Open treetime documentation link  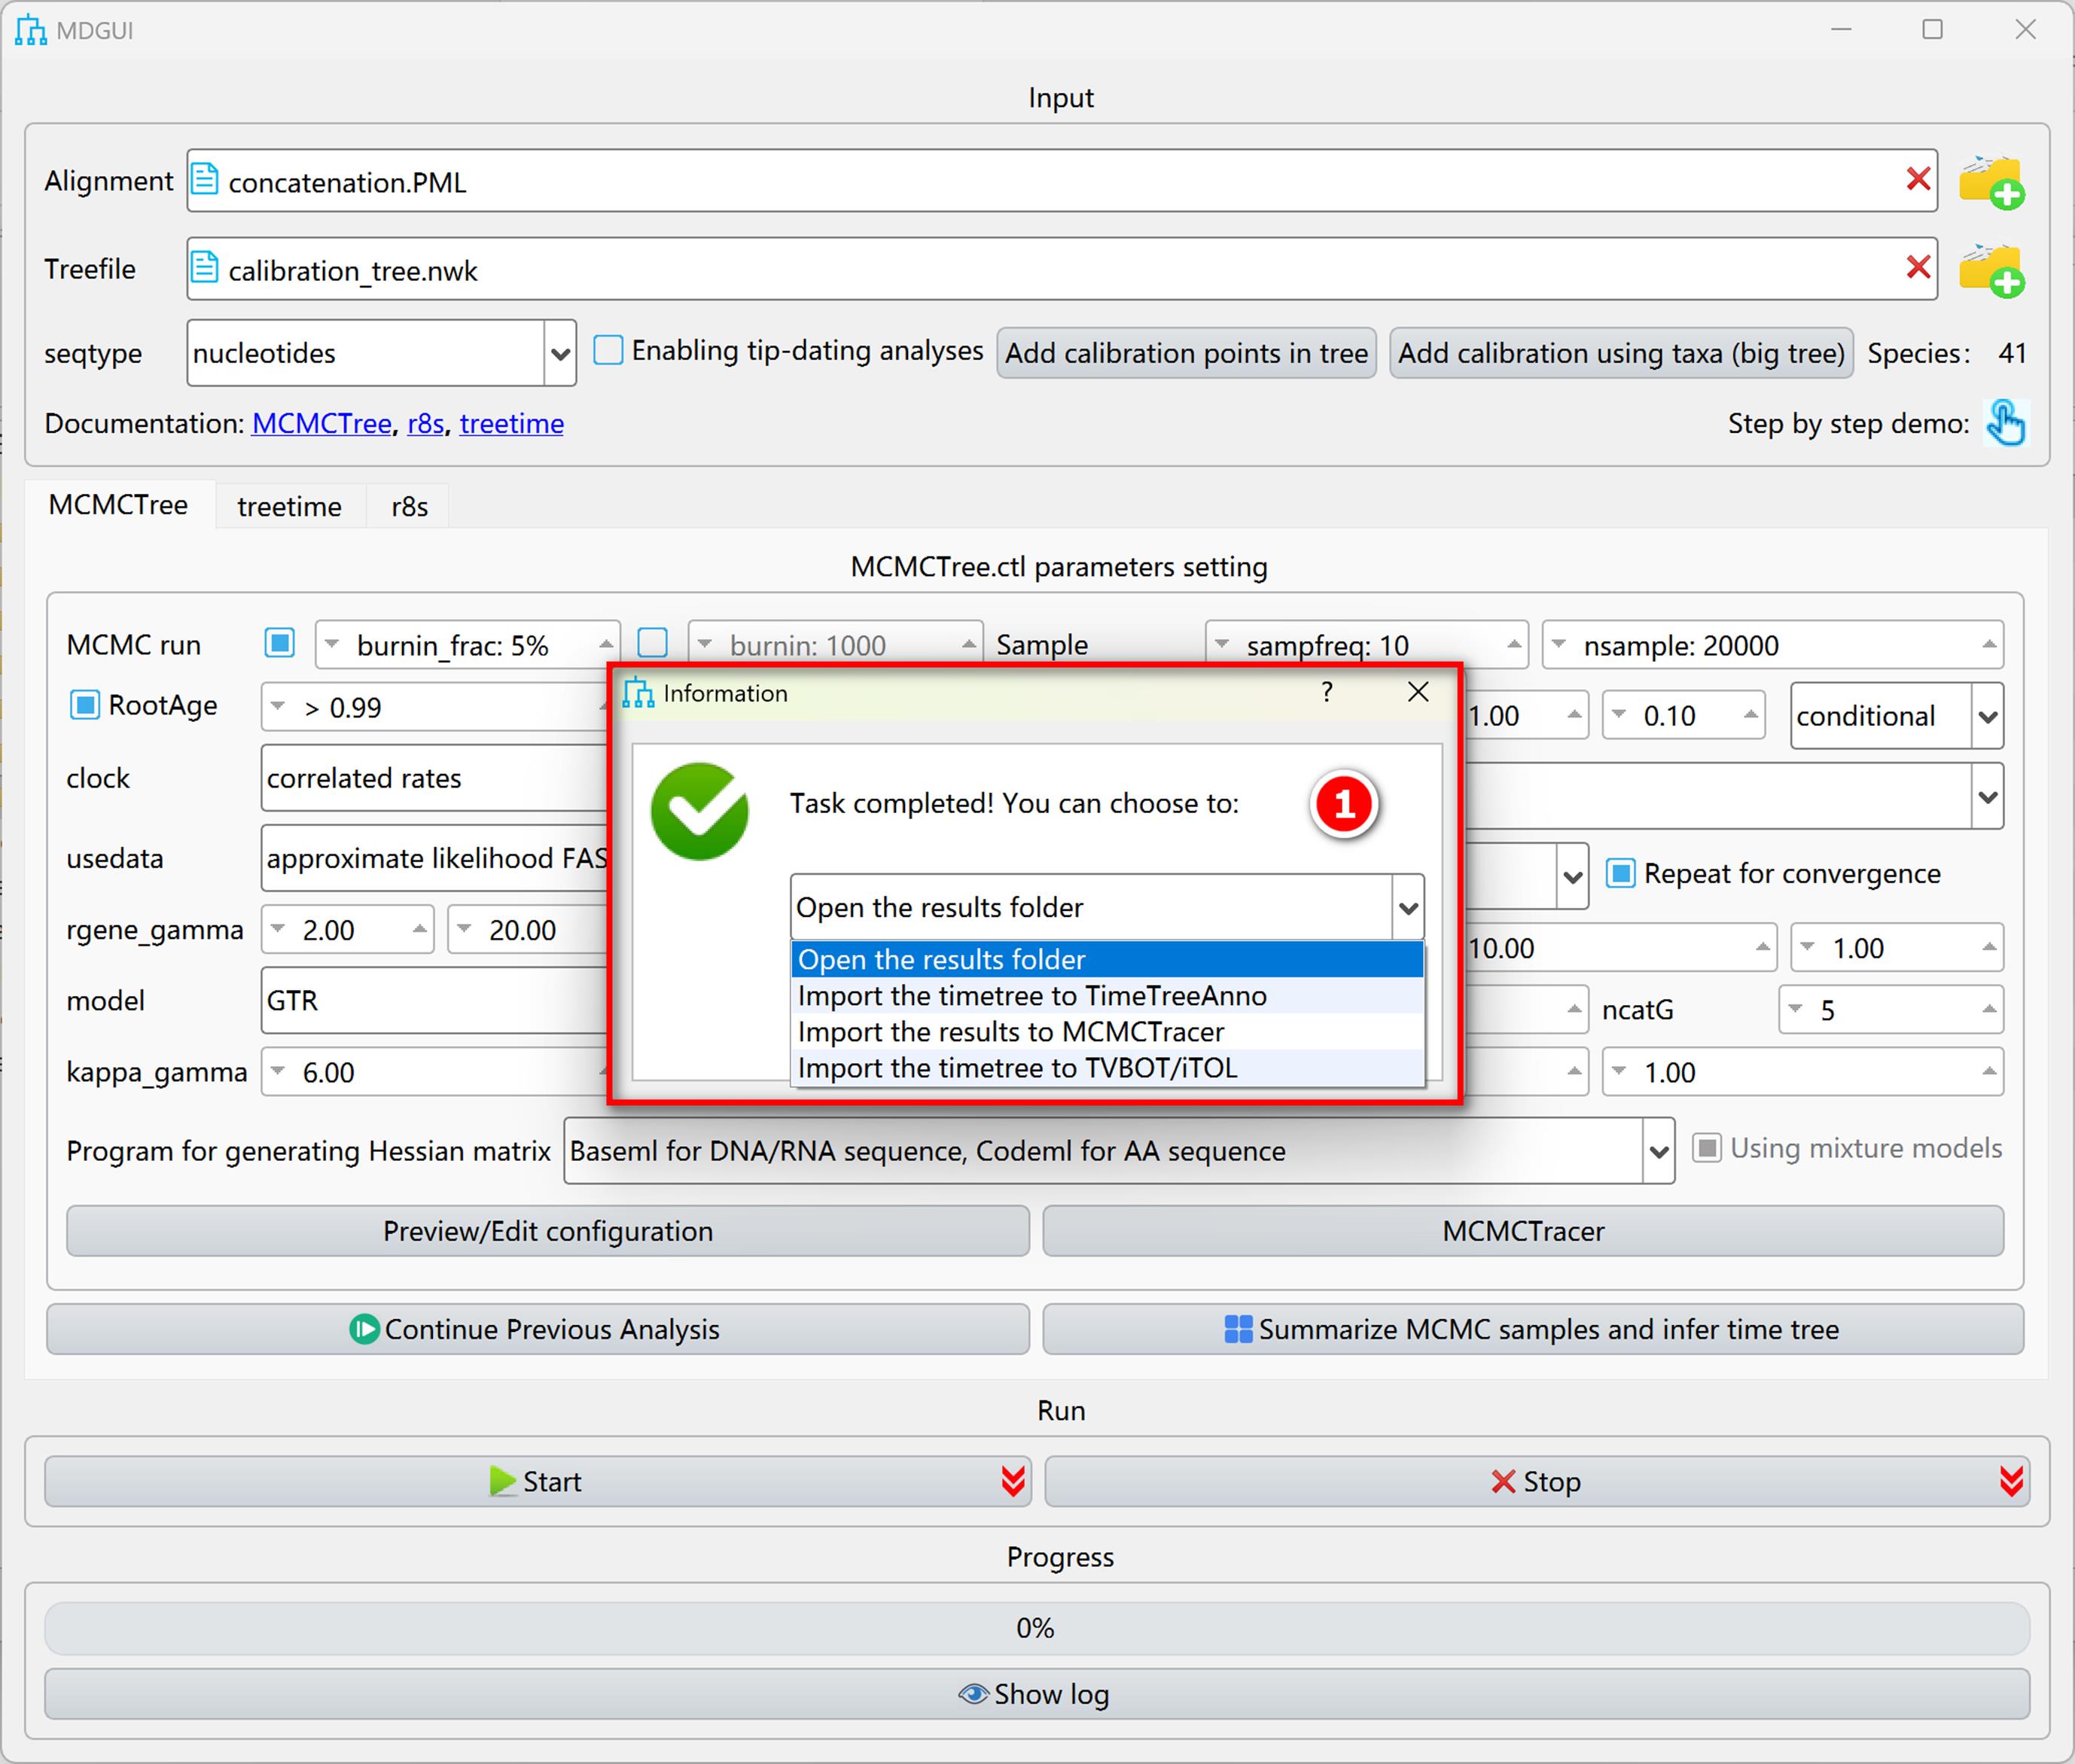[511, 423]
